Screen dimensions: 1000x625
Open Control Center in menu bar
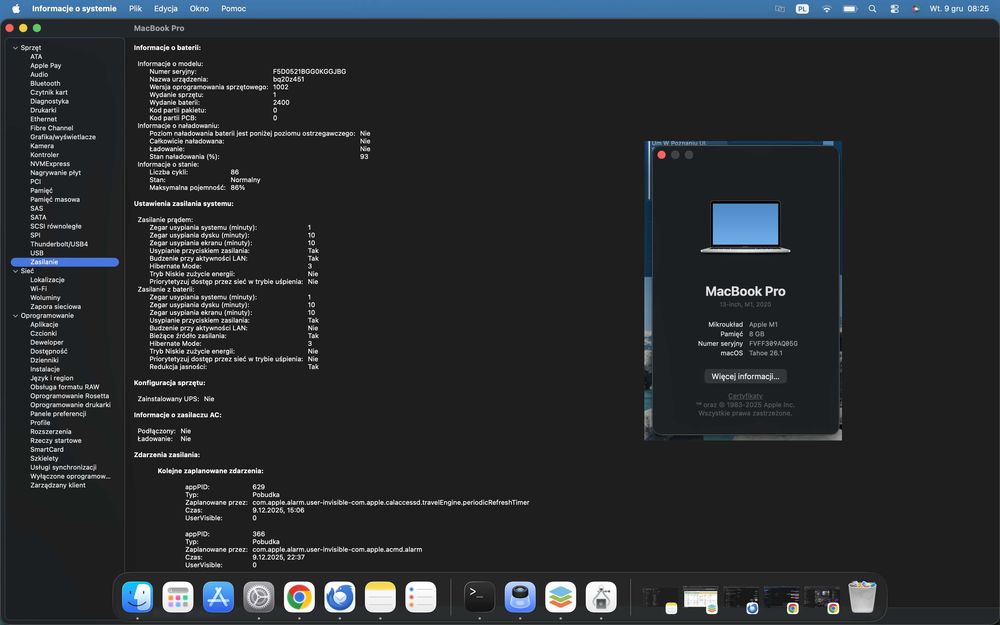pos(895,9)
